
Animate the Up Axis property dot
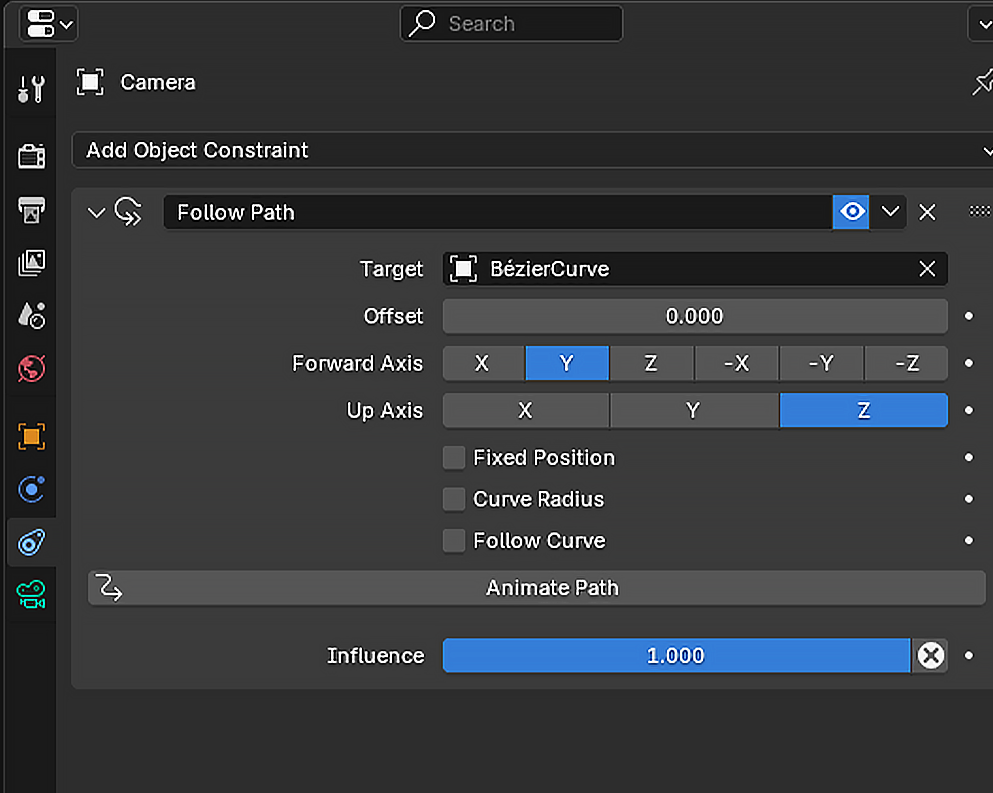point(968,410)
